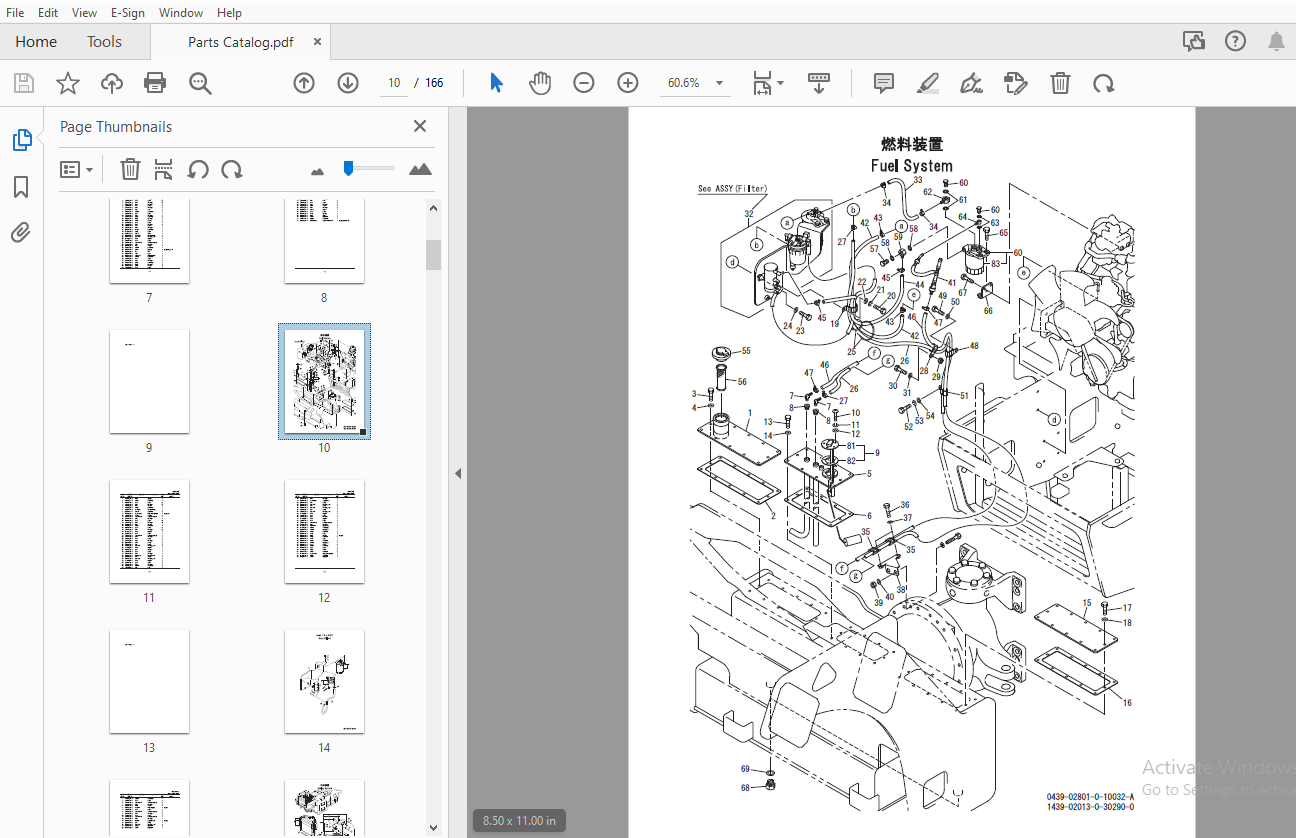Viewport: 1296px width, 838px height.
Task: Enlarge thumbnails with the large mountain icon
Action: coord(421,170)
